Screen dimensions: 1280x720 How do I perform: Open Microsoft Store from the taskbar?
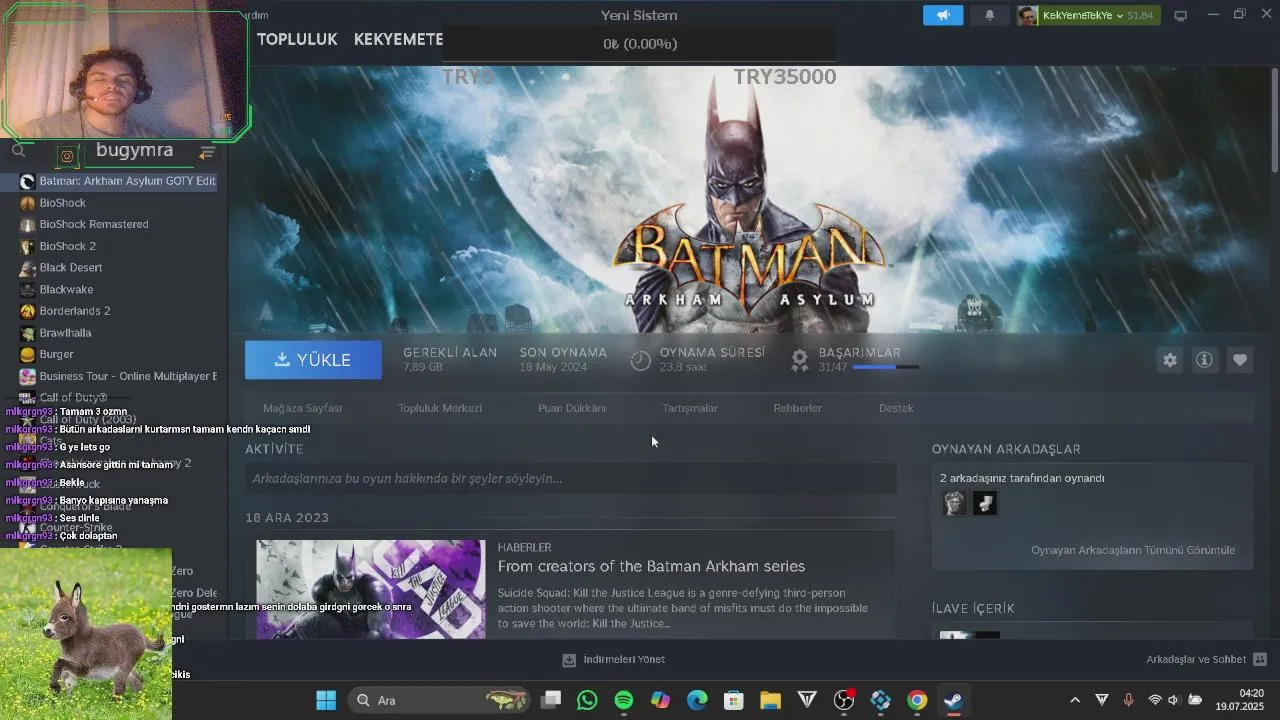734,700
